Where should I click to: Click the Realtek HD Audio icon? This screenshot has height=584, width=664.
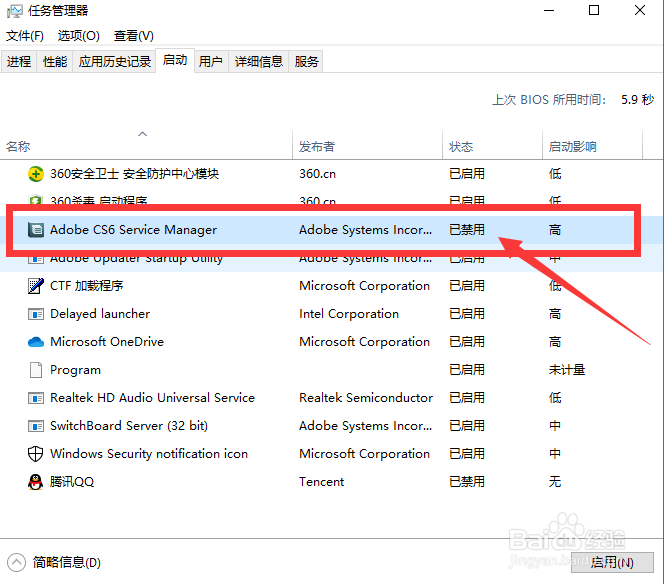[x=36, y=398]
